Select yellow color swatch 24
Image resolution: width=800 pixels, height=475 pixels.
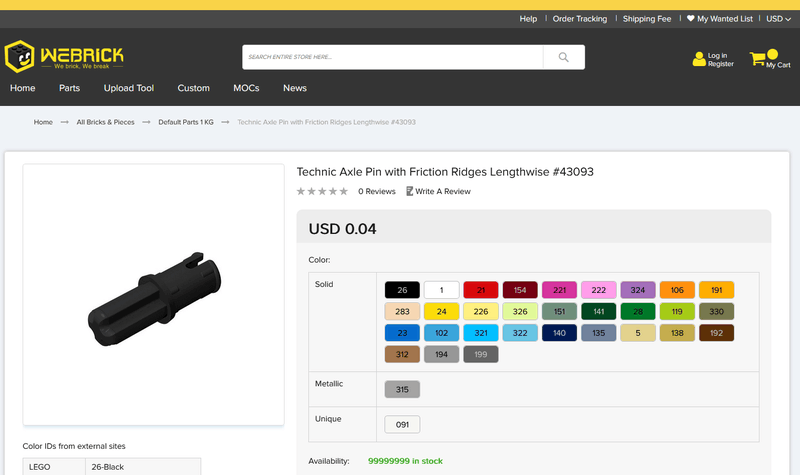[441, 311]
